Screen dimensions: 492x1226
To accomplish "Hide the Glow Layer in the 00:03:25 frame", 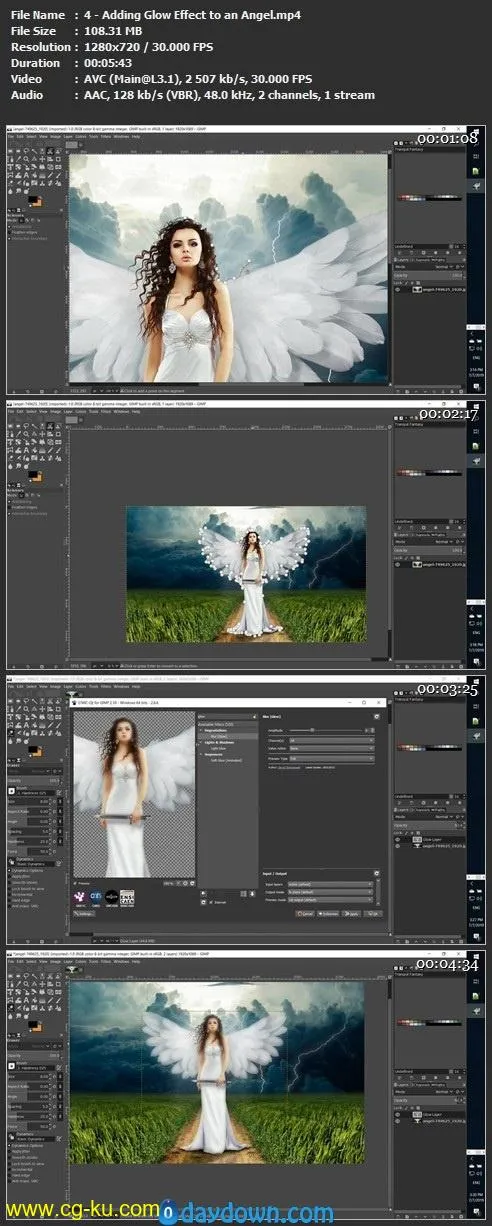I will [398, 837].
